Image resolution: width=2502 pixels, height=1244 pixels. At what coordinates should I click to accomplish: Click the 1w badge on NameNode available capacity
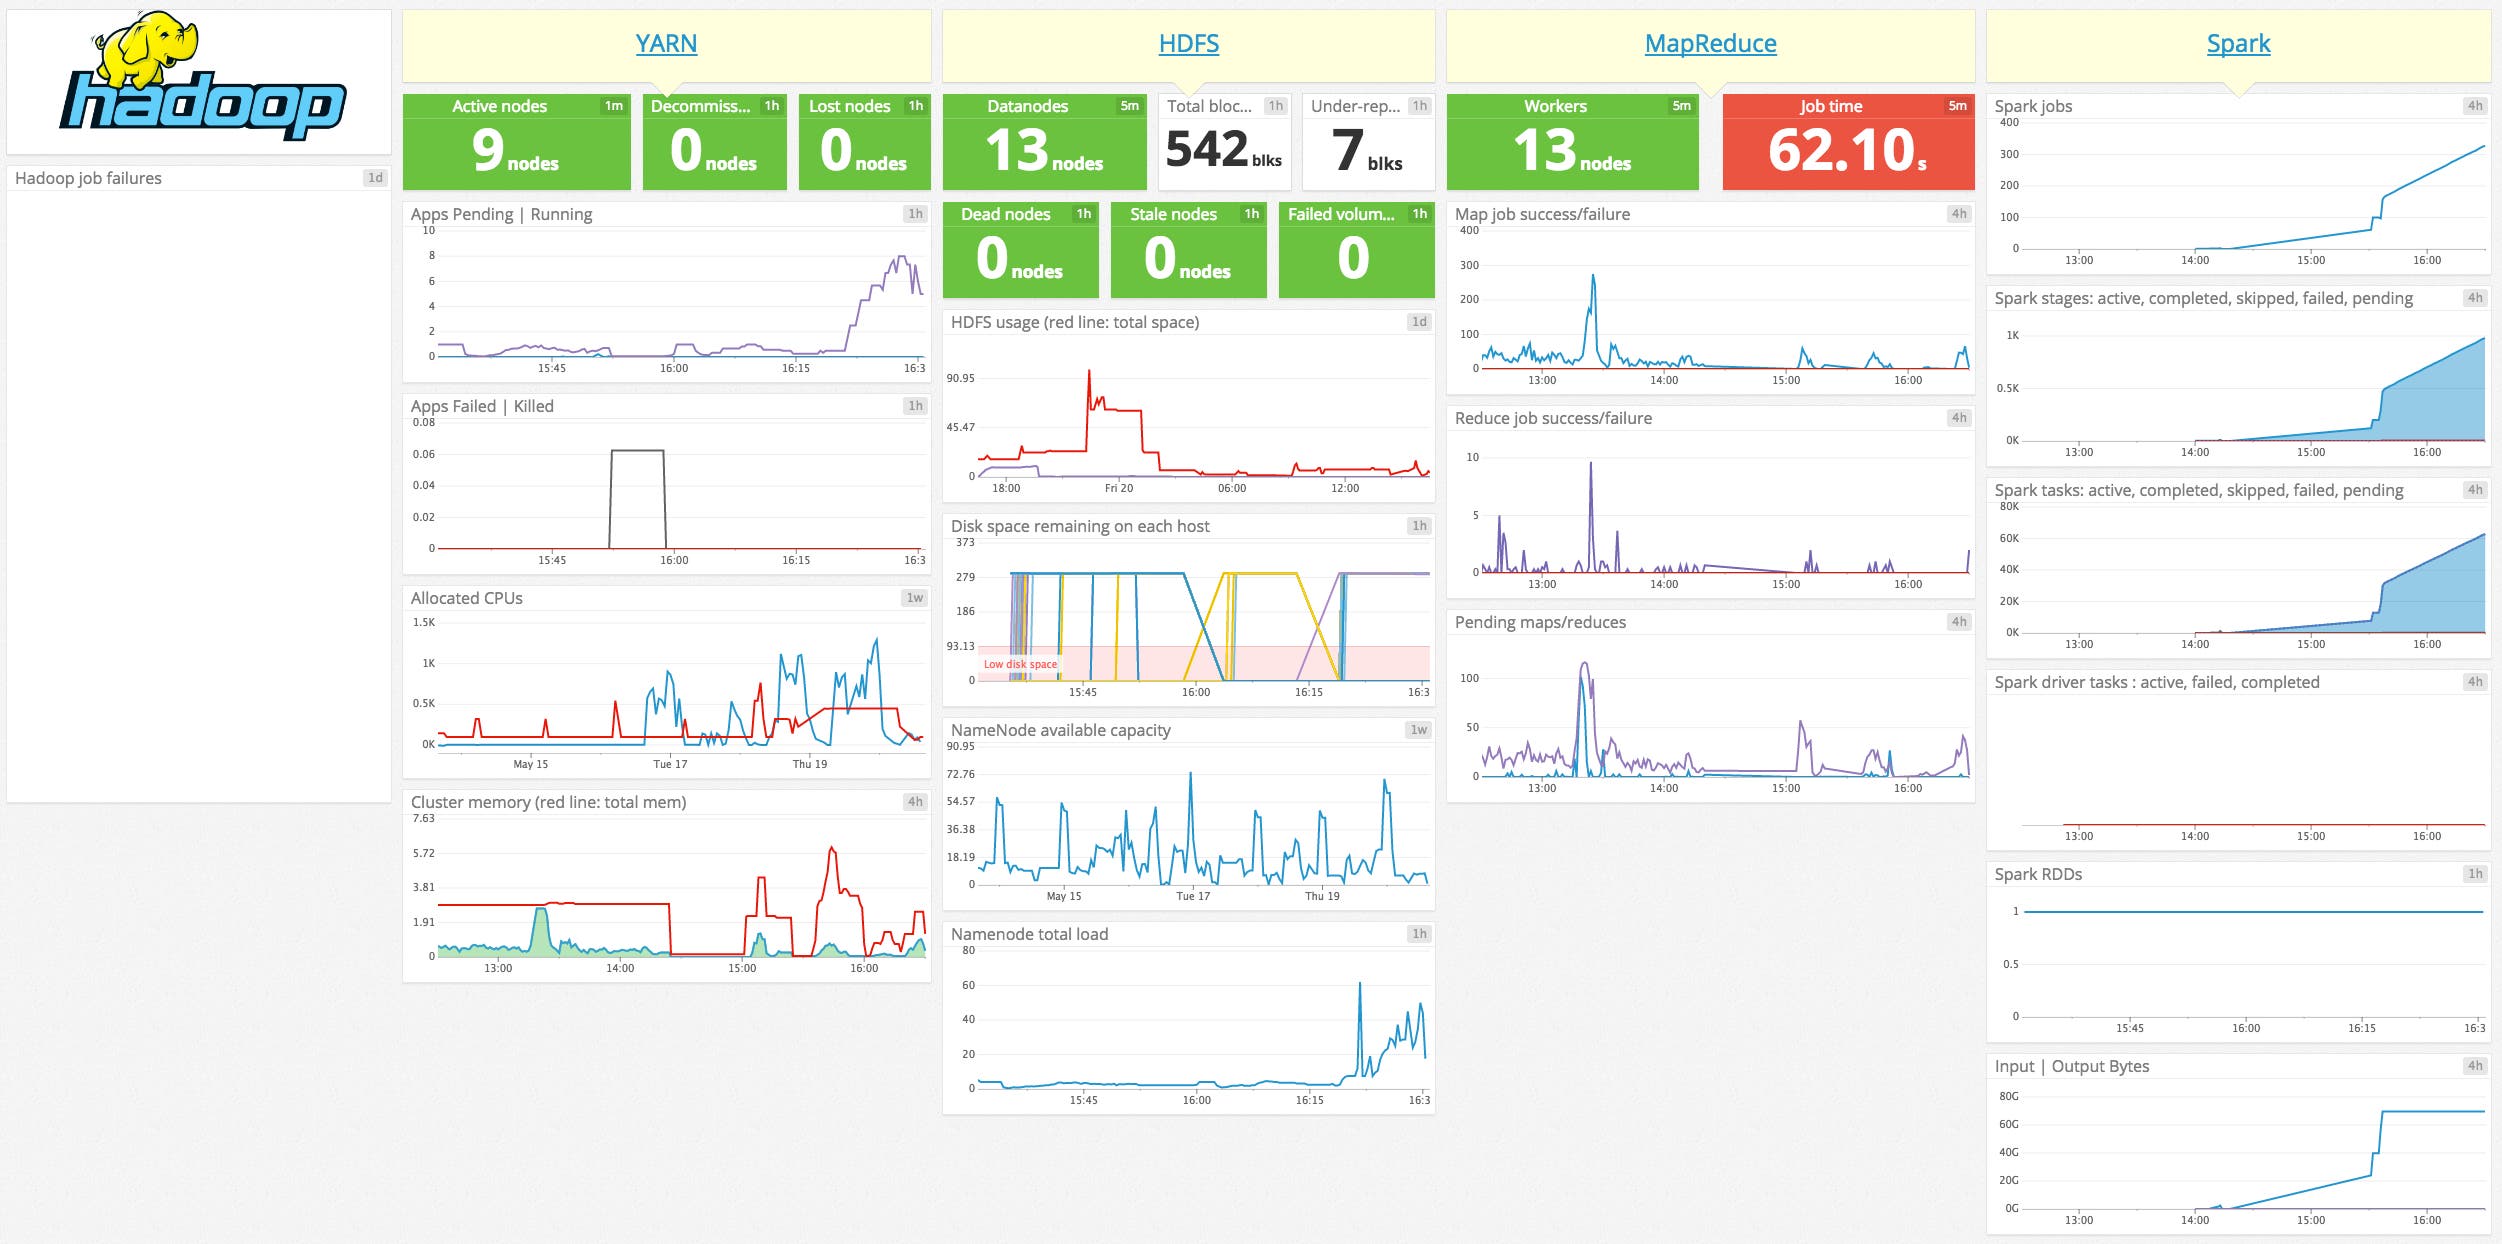coord(1420,730)
